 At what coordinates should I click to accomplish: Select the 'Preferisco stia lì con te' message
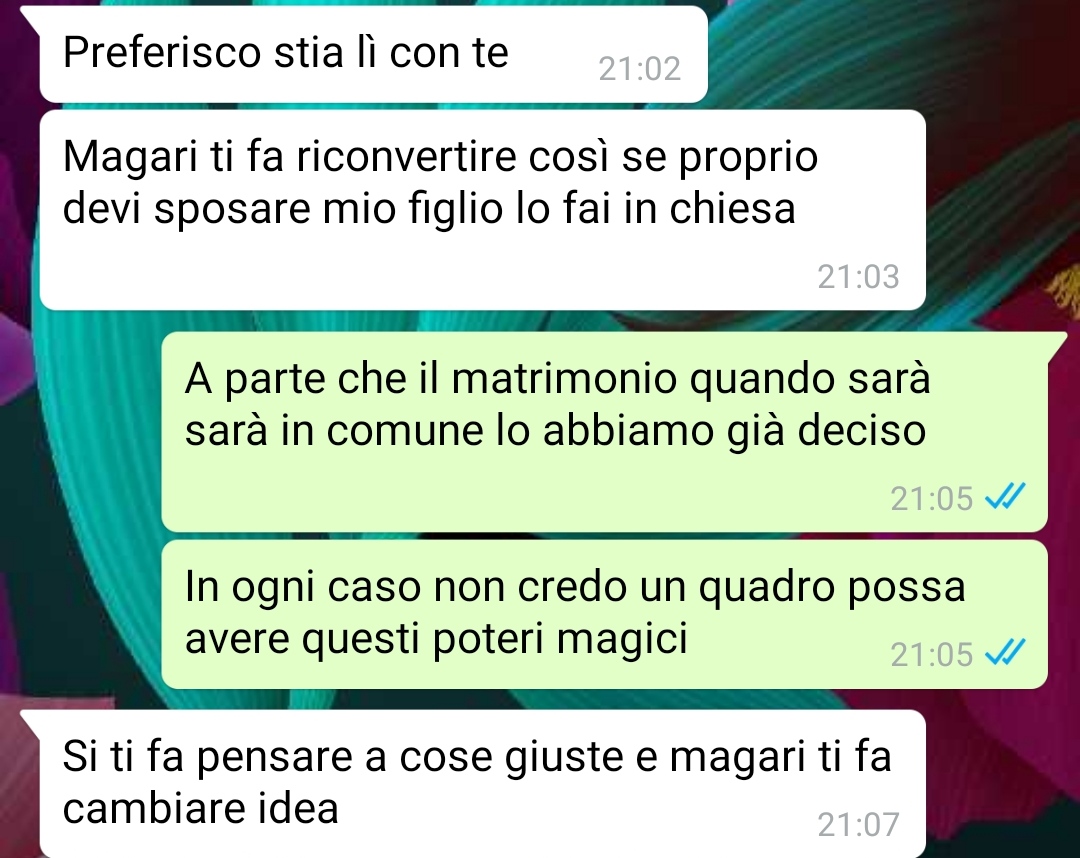click(373, 54)
